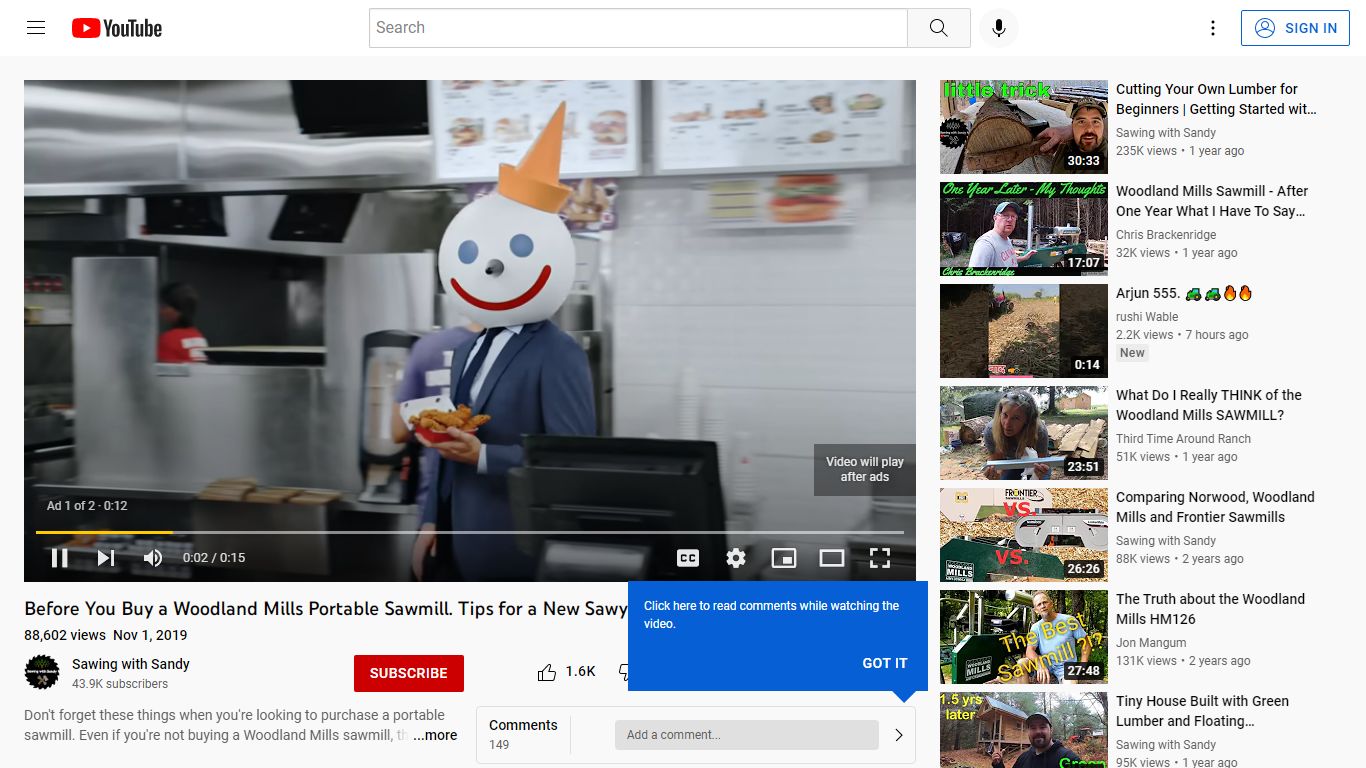Open title 'Cutting Your Own Lumber for Beginners'
This screenshot has width=1366, height=768.
(1216, 99)
